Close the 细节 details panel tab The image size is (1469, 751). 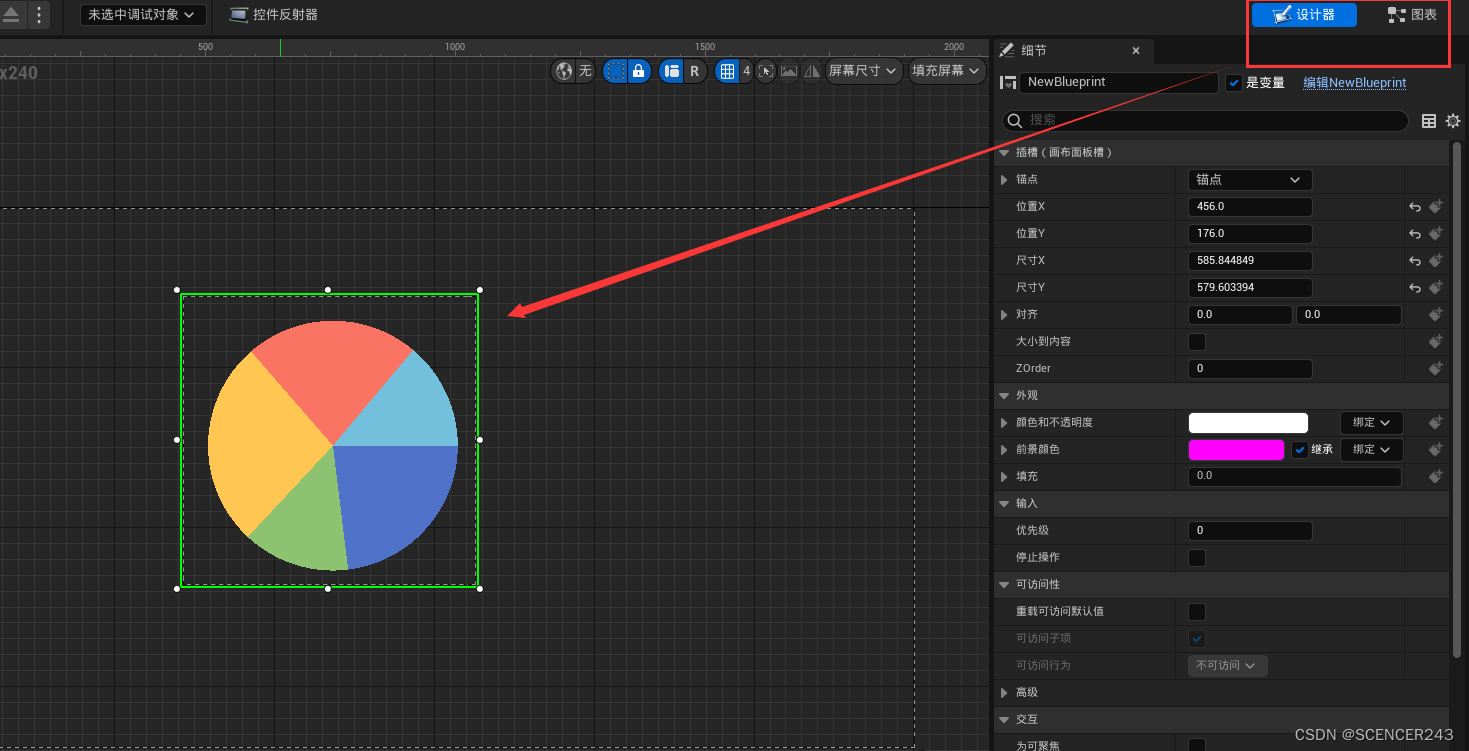1136,50
